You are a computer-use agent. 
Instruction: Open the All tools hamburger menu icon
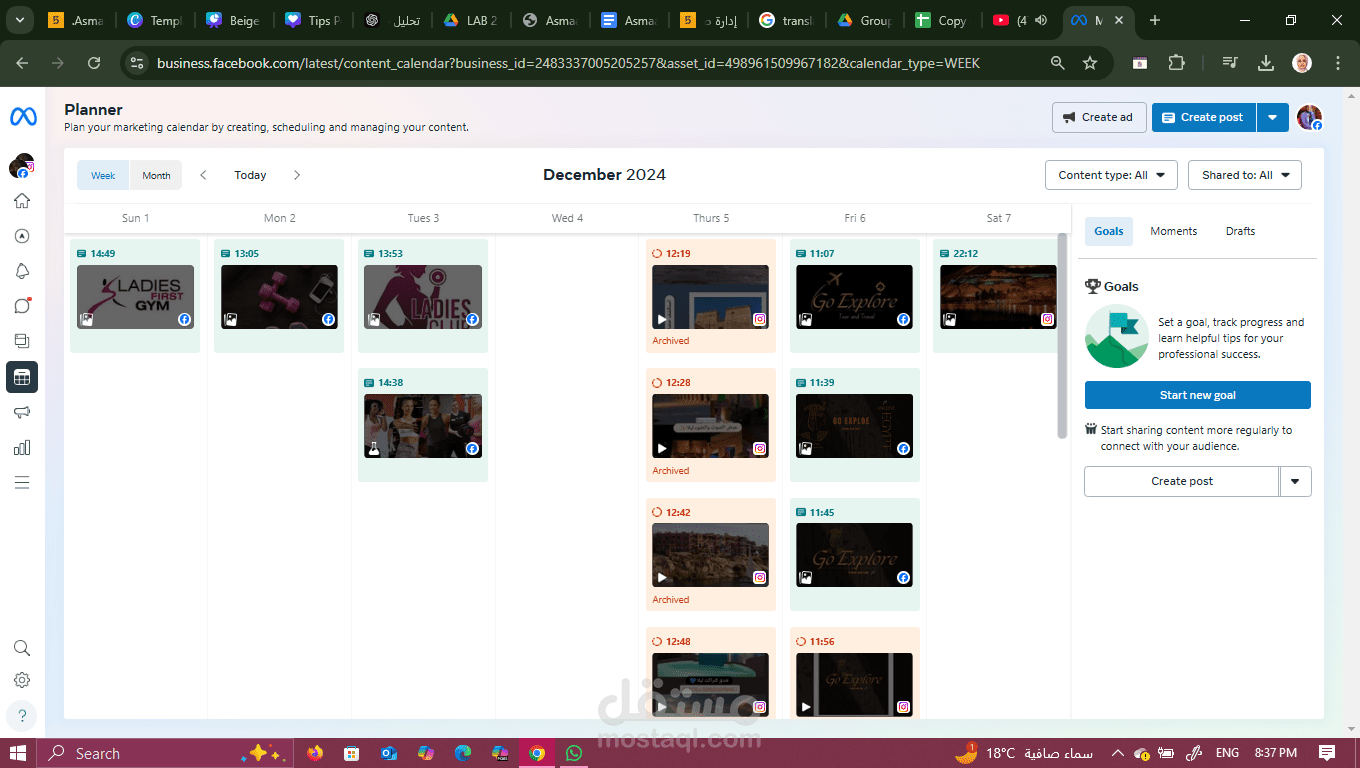[22, 483]
